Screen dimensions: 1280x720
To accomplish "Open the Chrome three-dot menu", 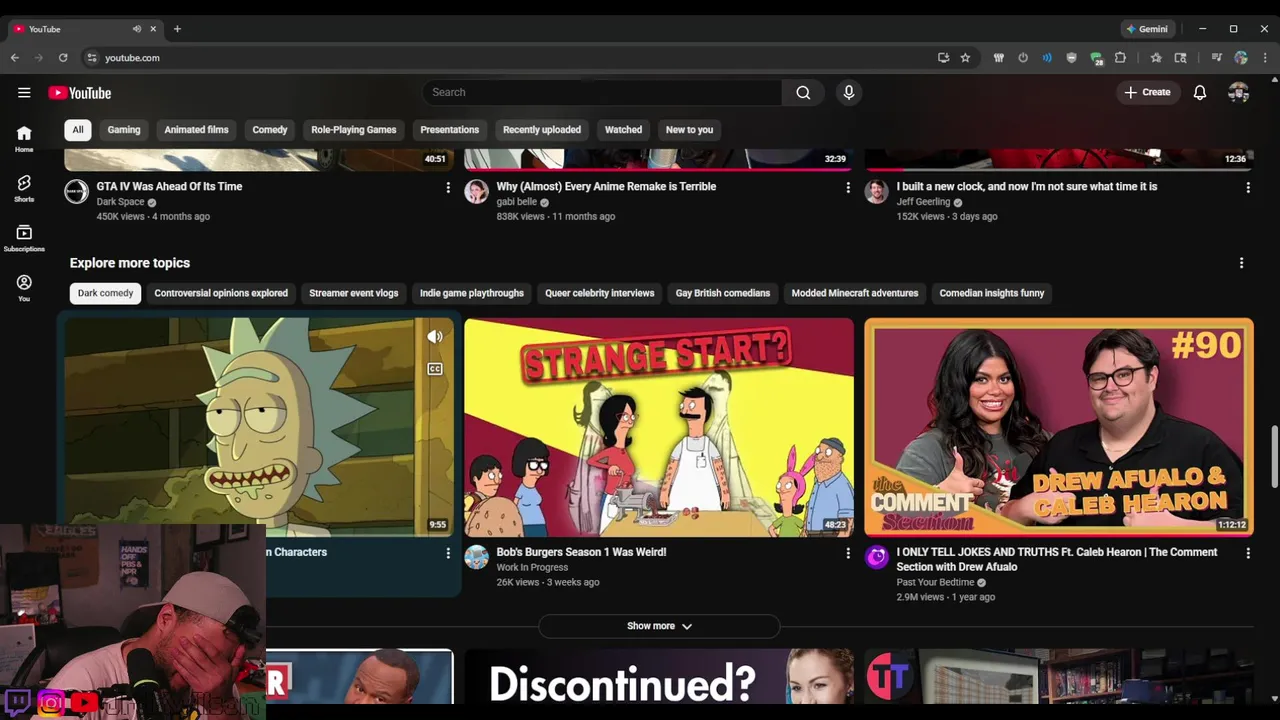I will pyautogui.click(x=1265, y=58).
